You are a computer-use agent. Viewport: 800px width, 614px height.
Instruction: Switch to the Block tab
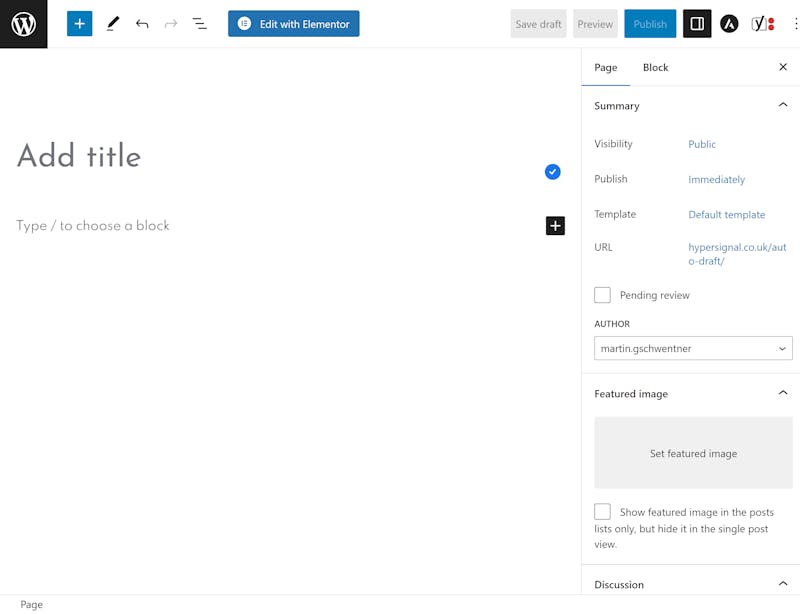click(655, 67)
